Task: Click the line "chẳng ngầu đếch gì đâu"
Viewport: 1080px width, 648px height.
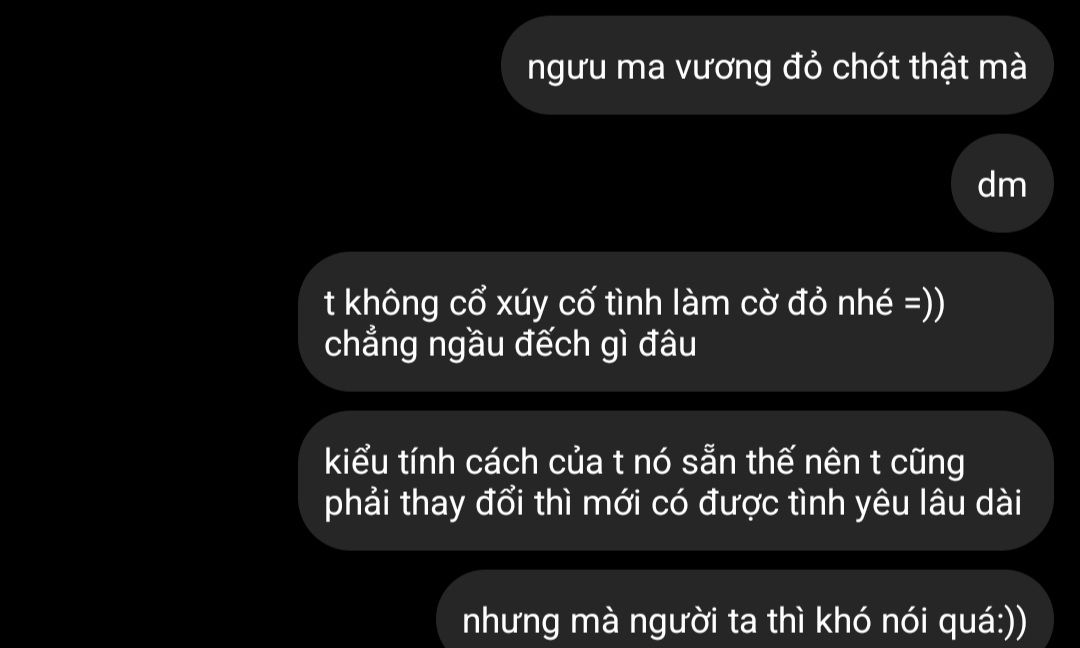Action: coord(510,344)
